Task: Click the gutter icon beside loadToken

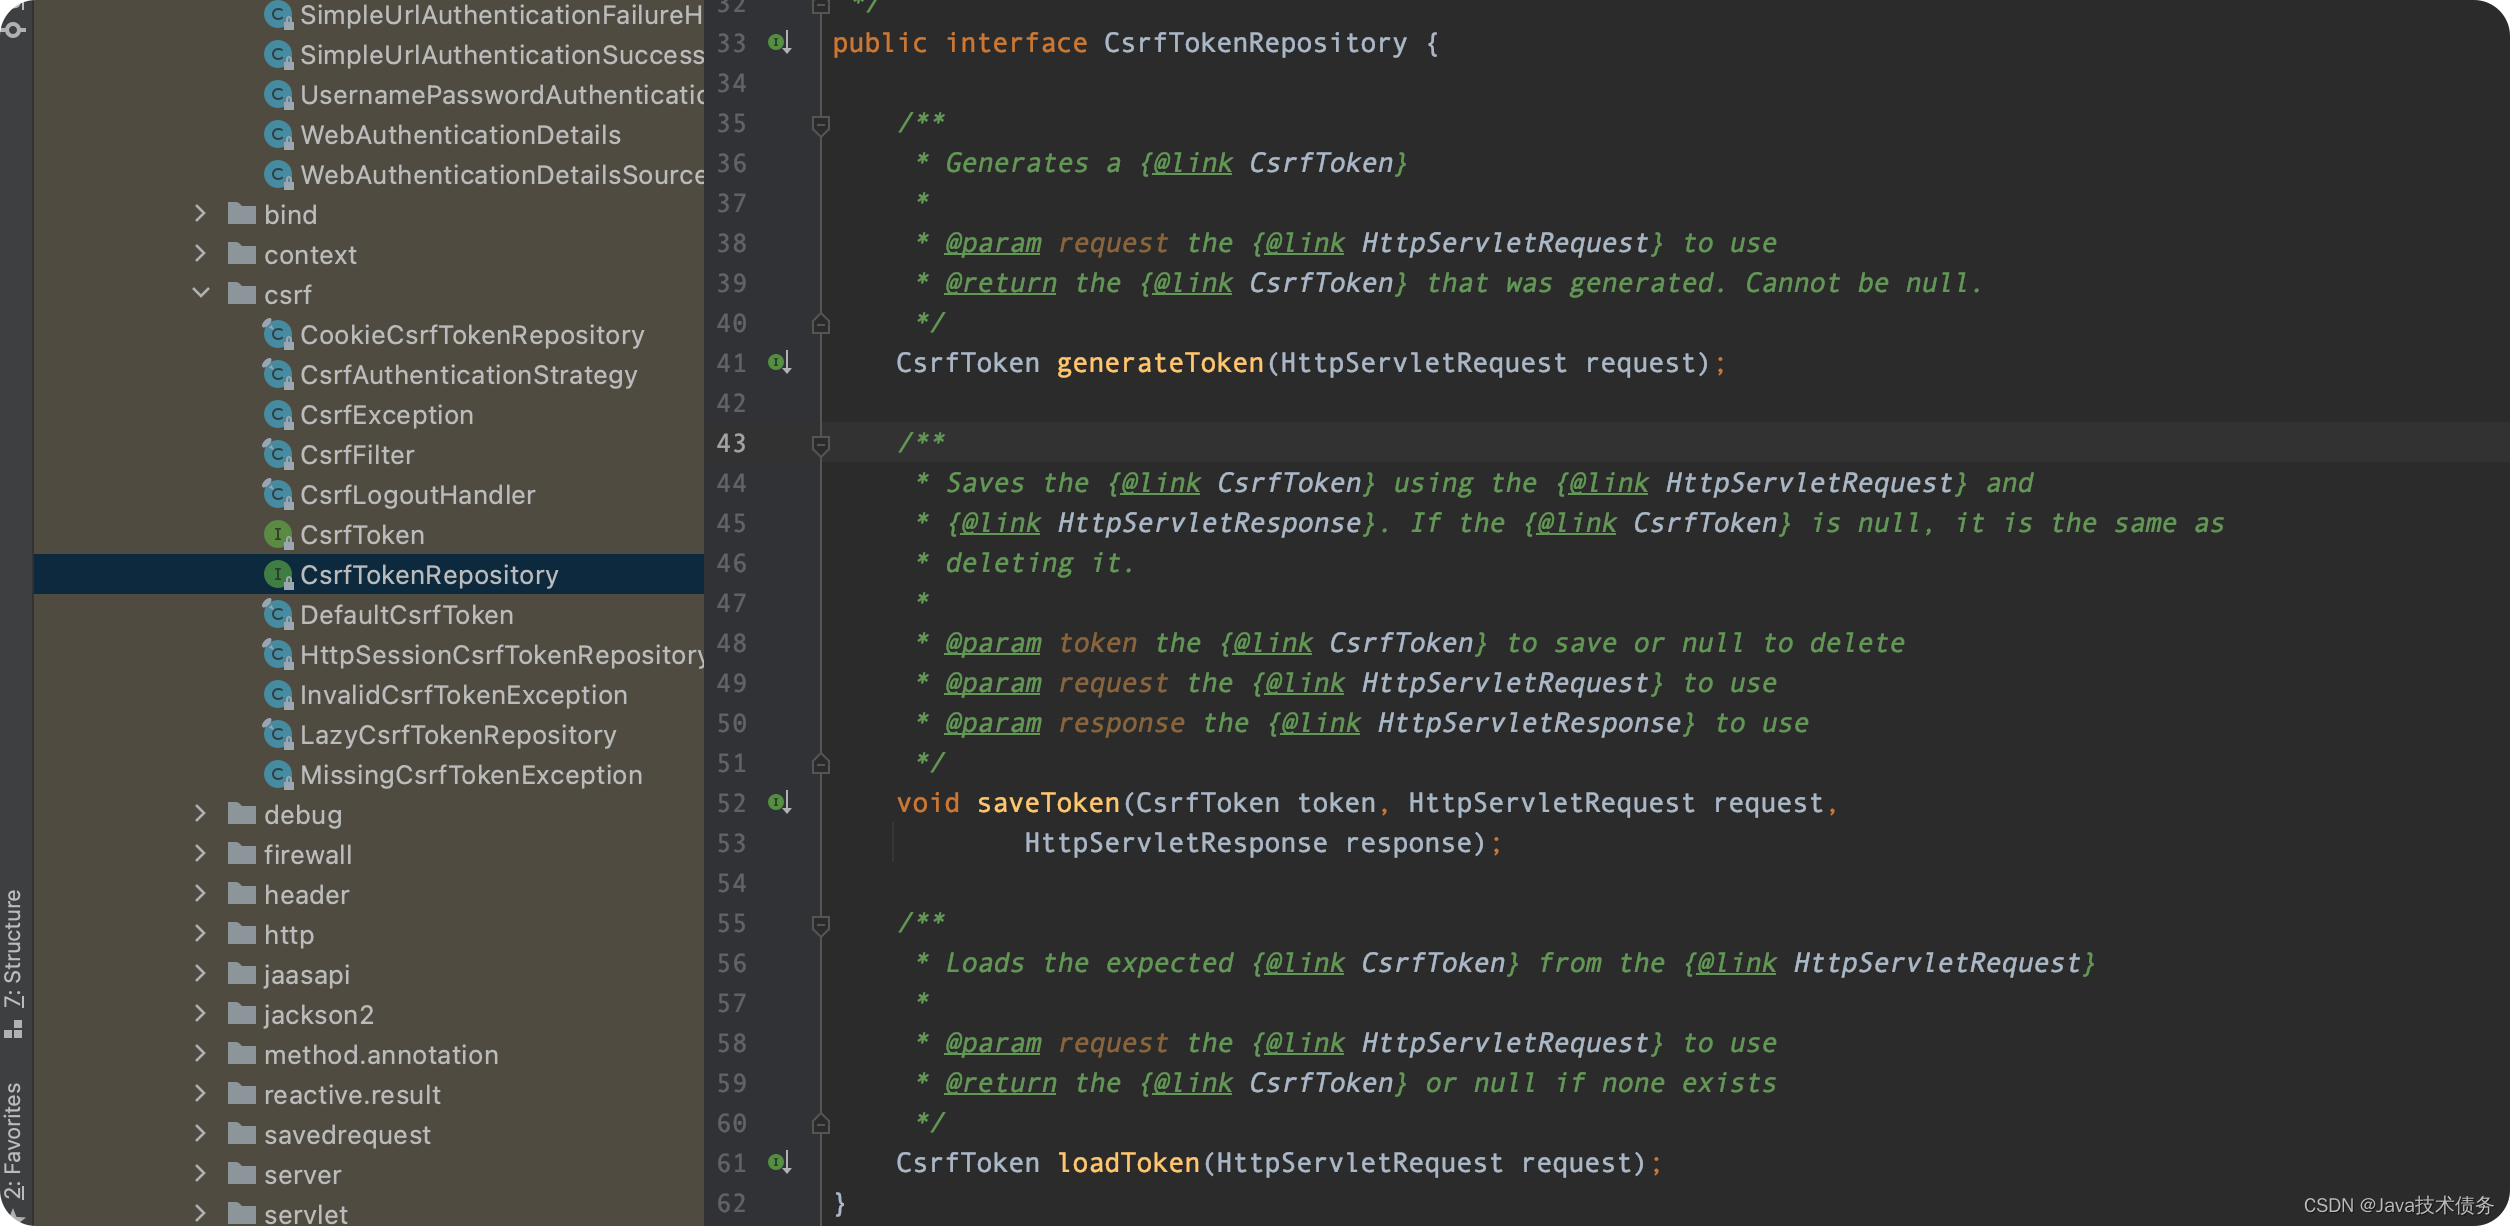Action: tap(779, 1162)
